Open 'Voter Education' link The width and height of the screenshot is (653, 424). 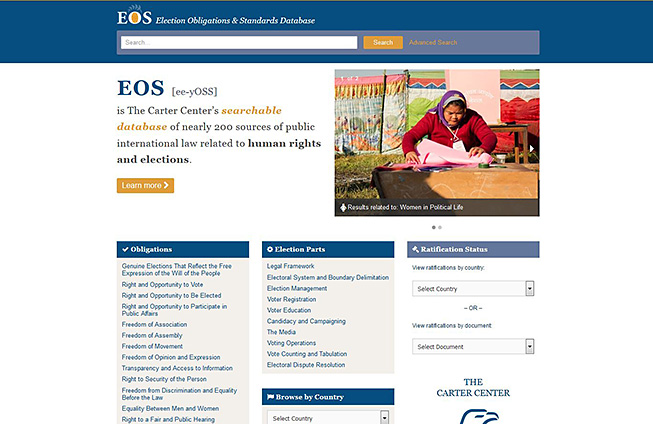point(289,310)
